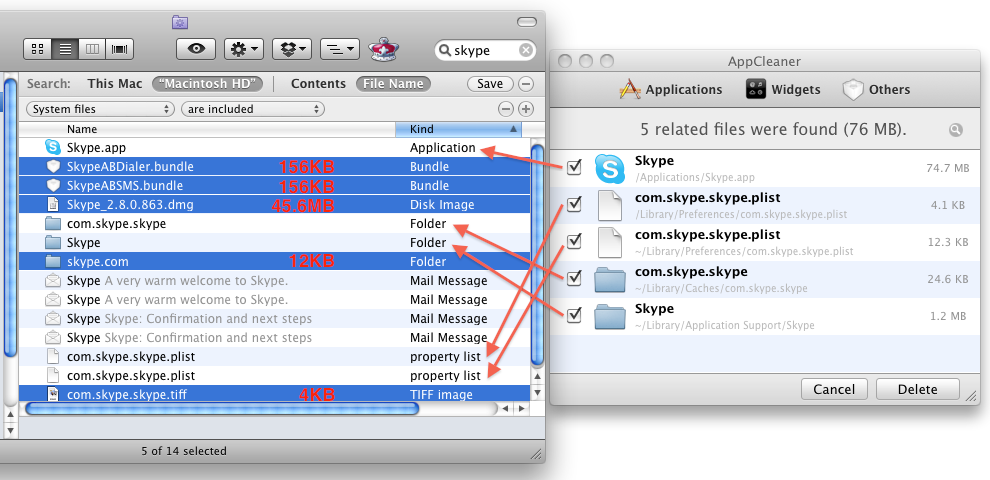Click the ~/Library/Preferences plist file icon

(x=610, y=243)
